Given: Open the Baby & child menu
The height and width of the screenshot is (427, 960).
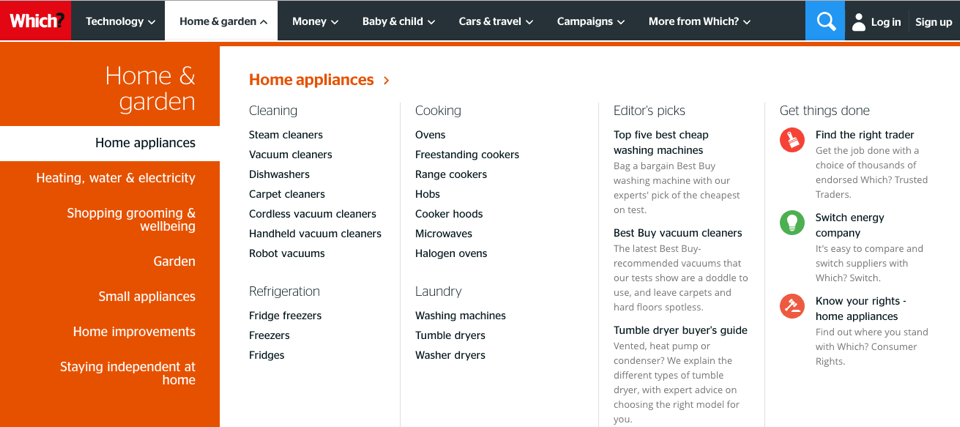Looking at the screenshot, I should (x=398, y=22).
